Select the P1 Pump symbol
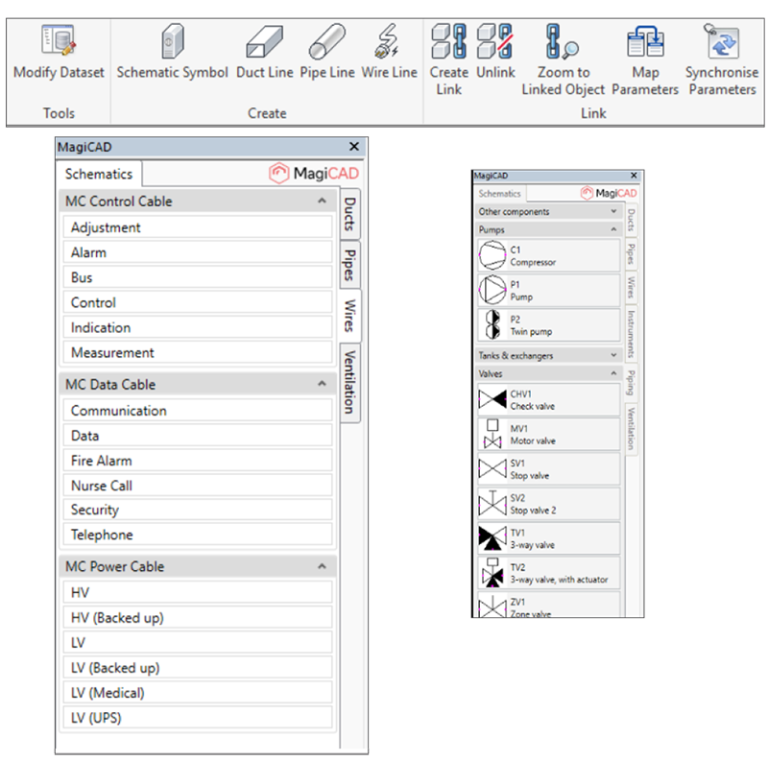This screenshot has width=768, height=761. 549,290
